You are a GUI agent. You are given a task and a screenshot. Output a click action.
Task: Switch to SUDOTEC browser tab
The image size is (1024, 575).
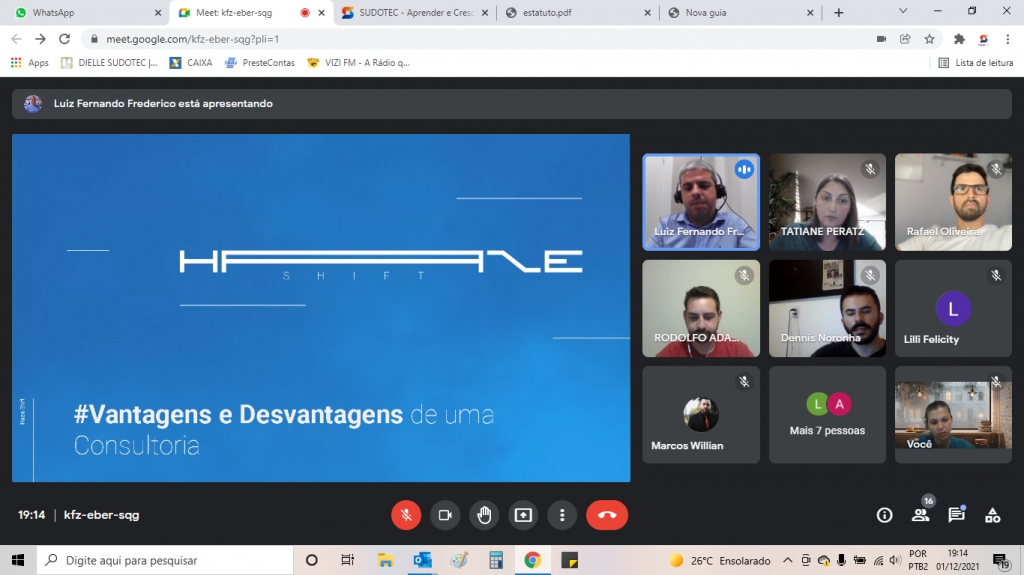pyautogui.click(x=415, y=12)
